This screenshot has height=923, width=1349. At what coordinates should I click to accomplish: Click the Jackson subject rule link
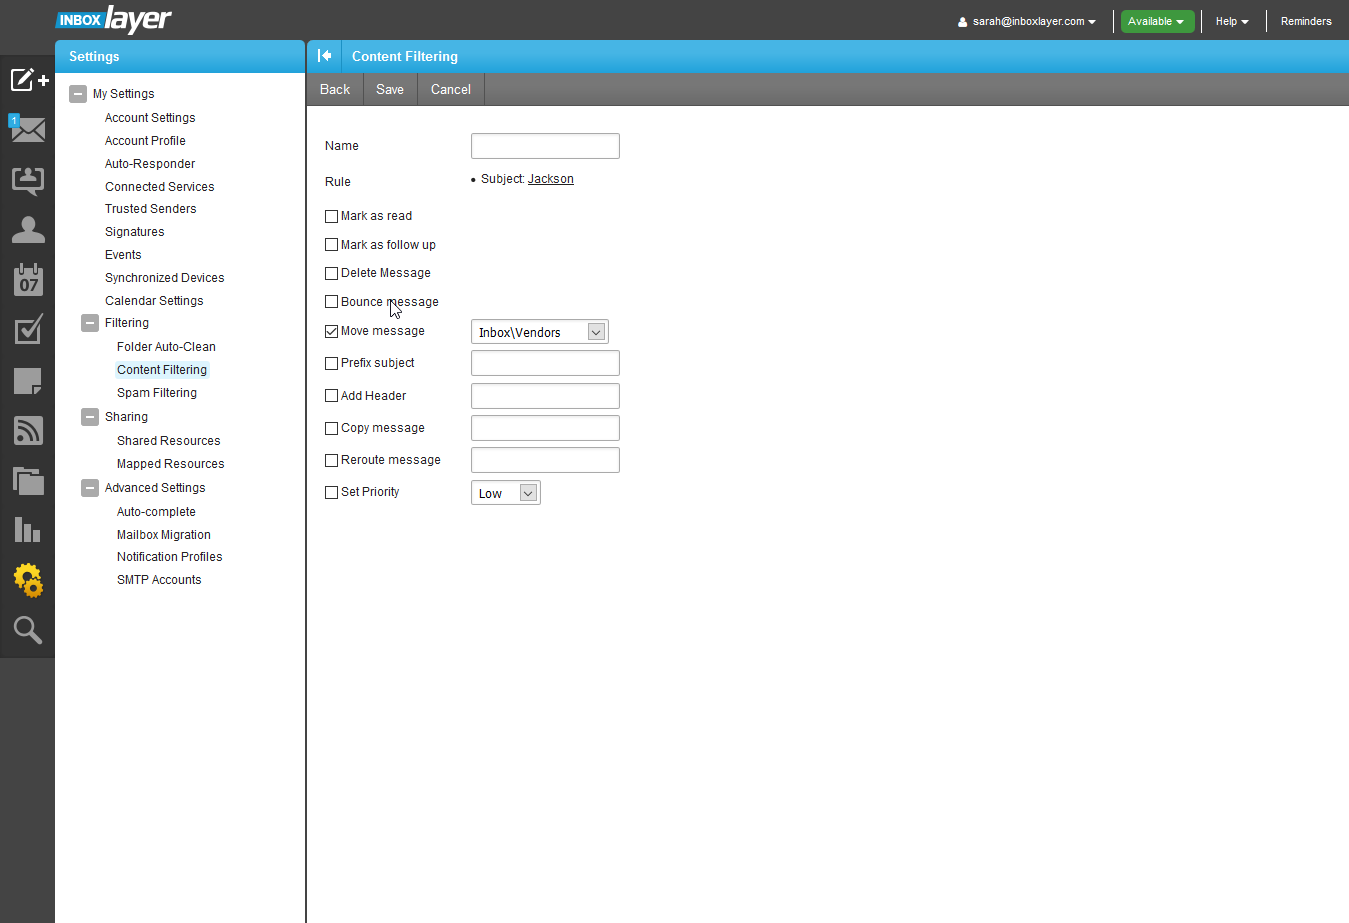click(x=550, y=179)
